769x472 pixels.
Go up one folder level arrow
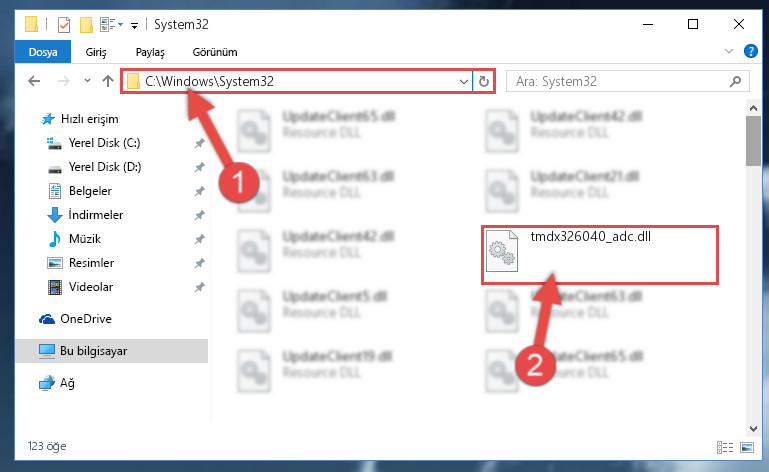[x=108, y=81]
